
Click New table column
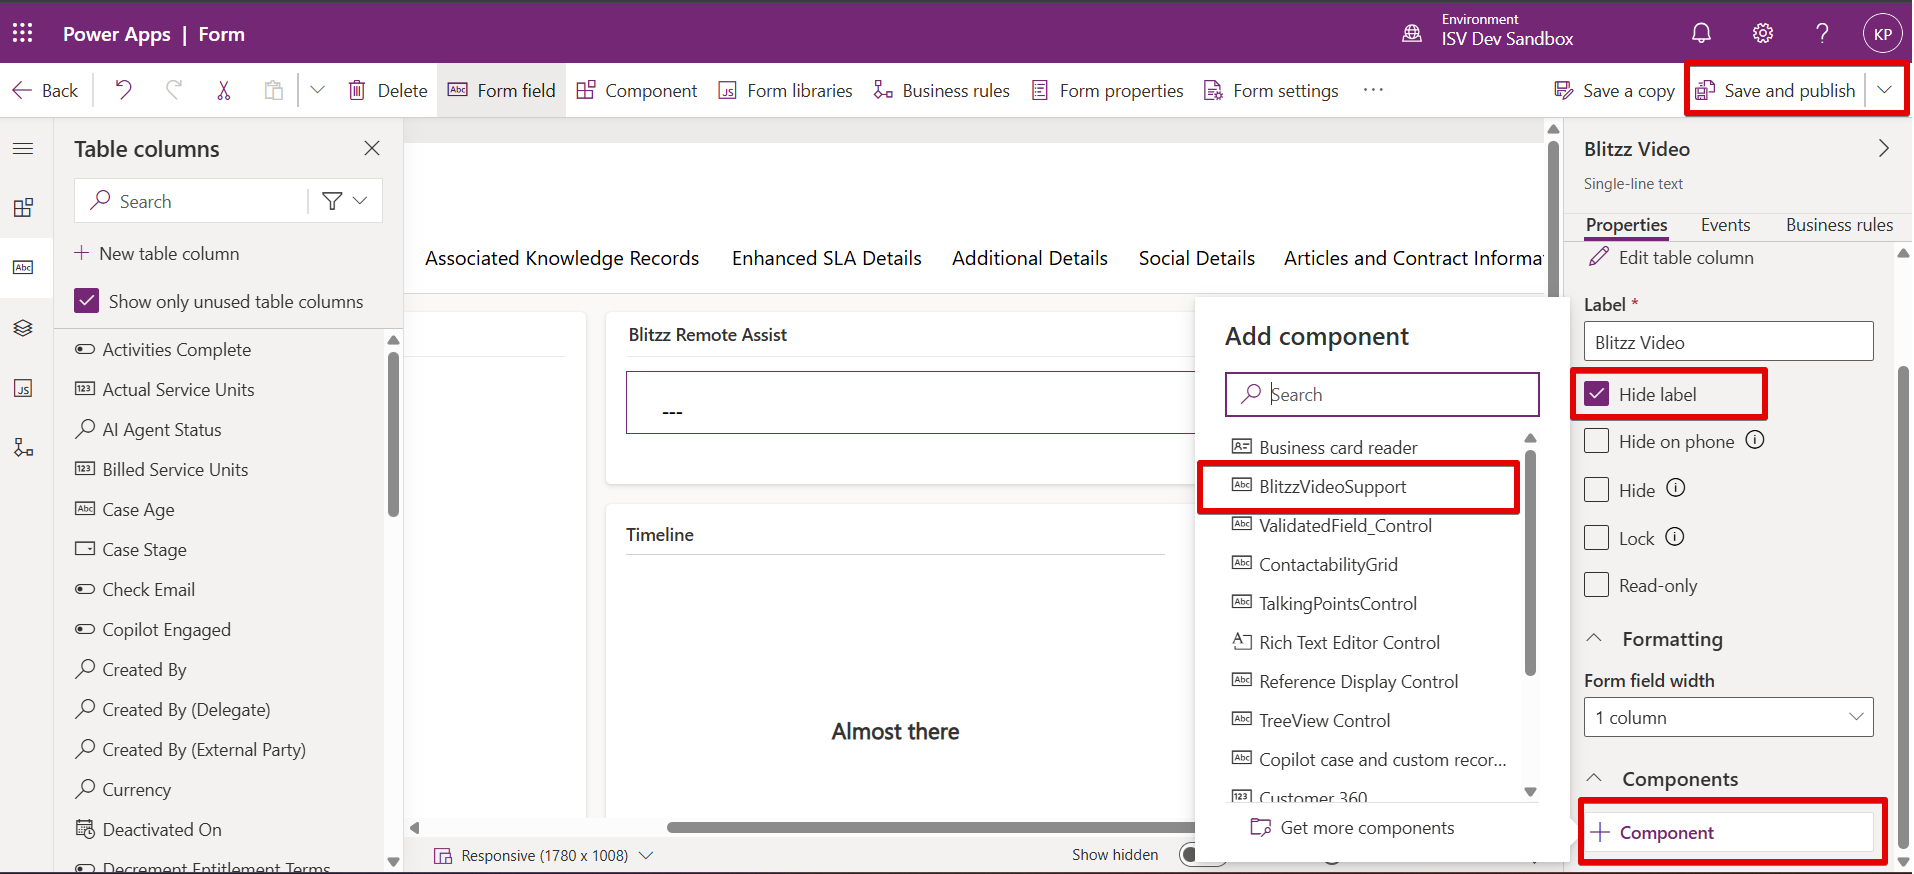(157, 253)
